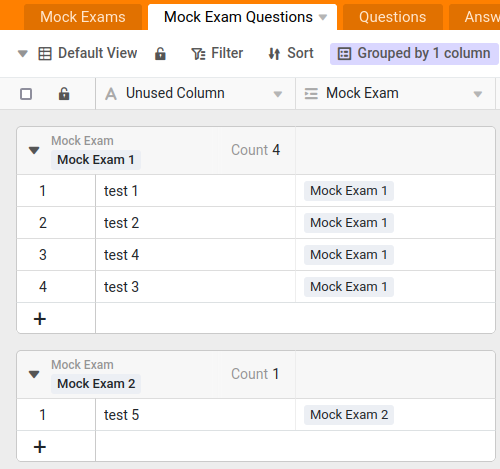Collapse the Mock Exam 1 group

[34, 150]
